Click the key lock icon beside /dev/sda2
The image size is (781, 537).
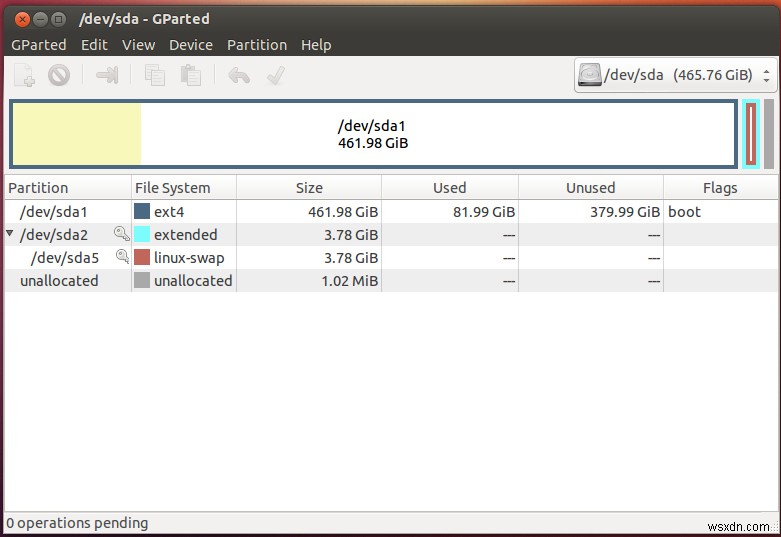(121, 233)
